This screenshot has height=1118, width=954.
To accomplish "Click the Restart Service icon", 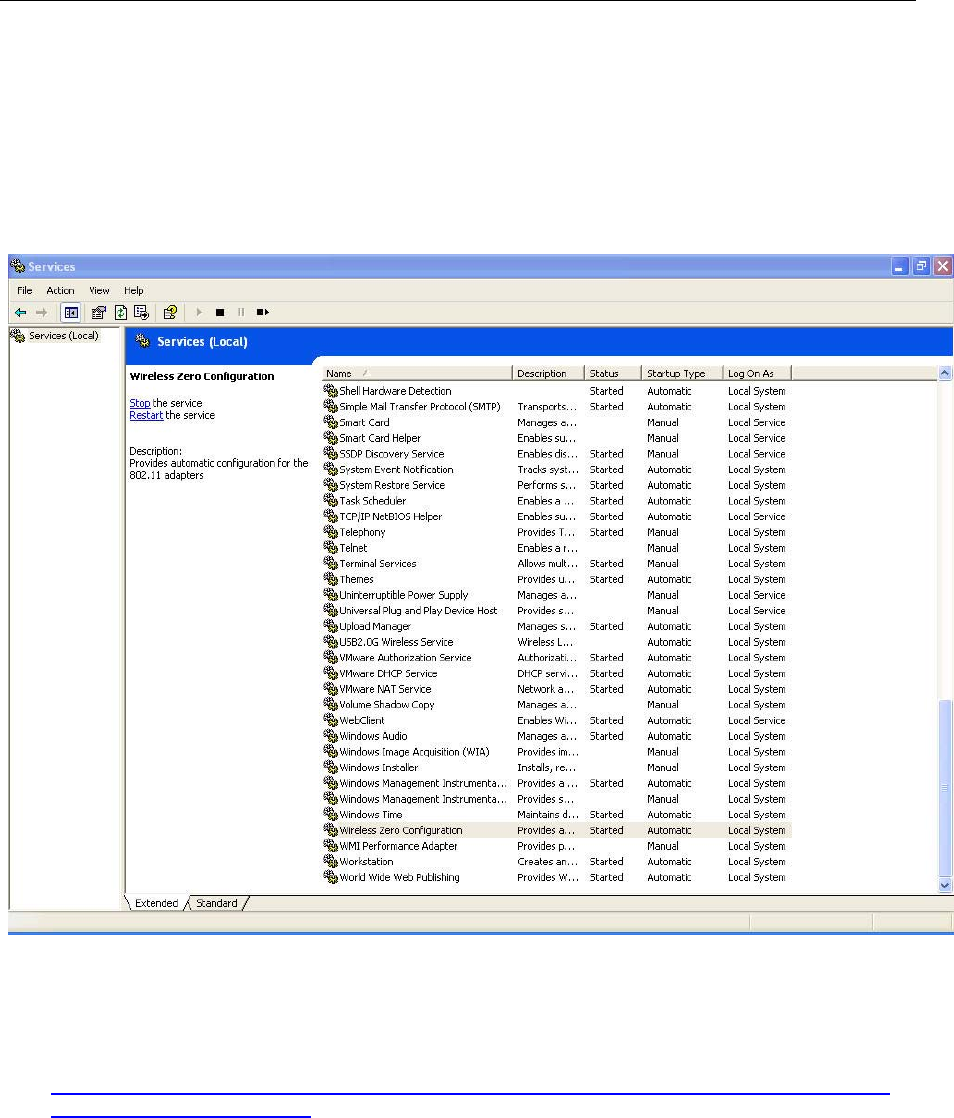I will tap(263, 312).
